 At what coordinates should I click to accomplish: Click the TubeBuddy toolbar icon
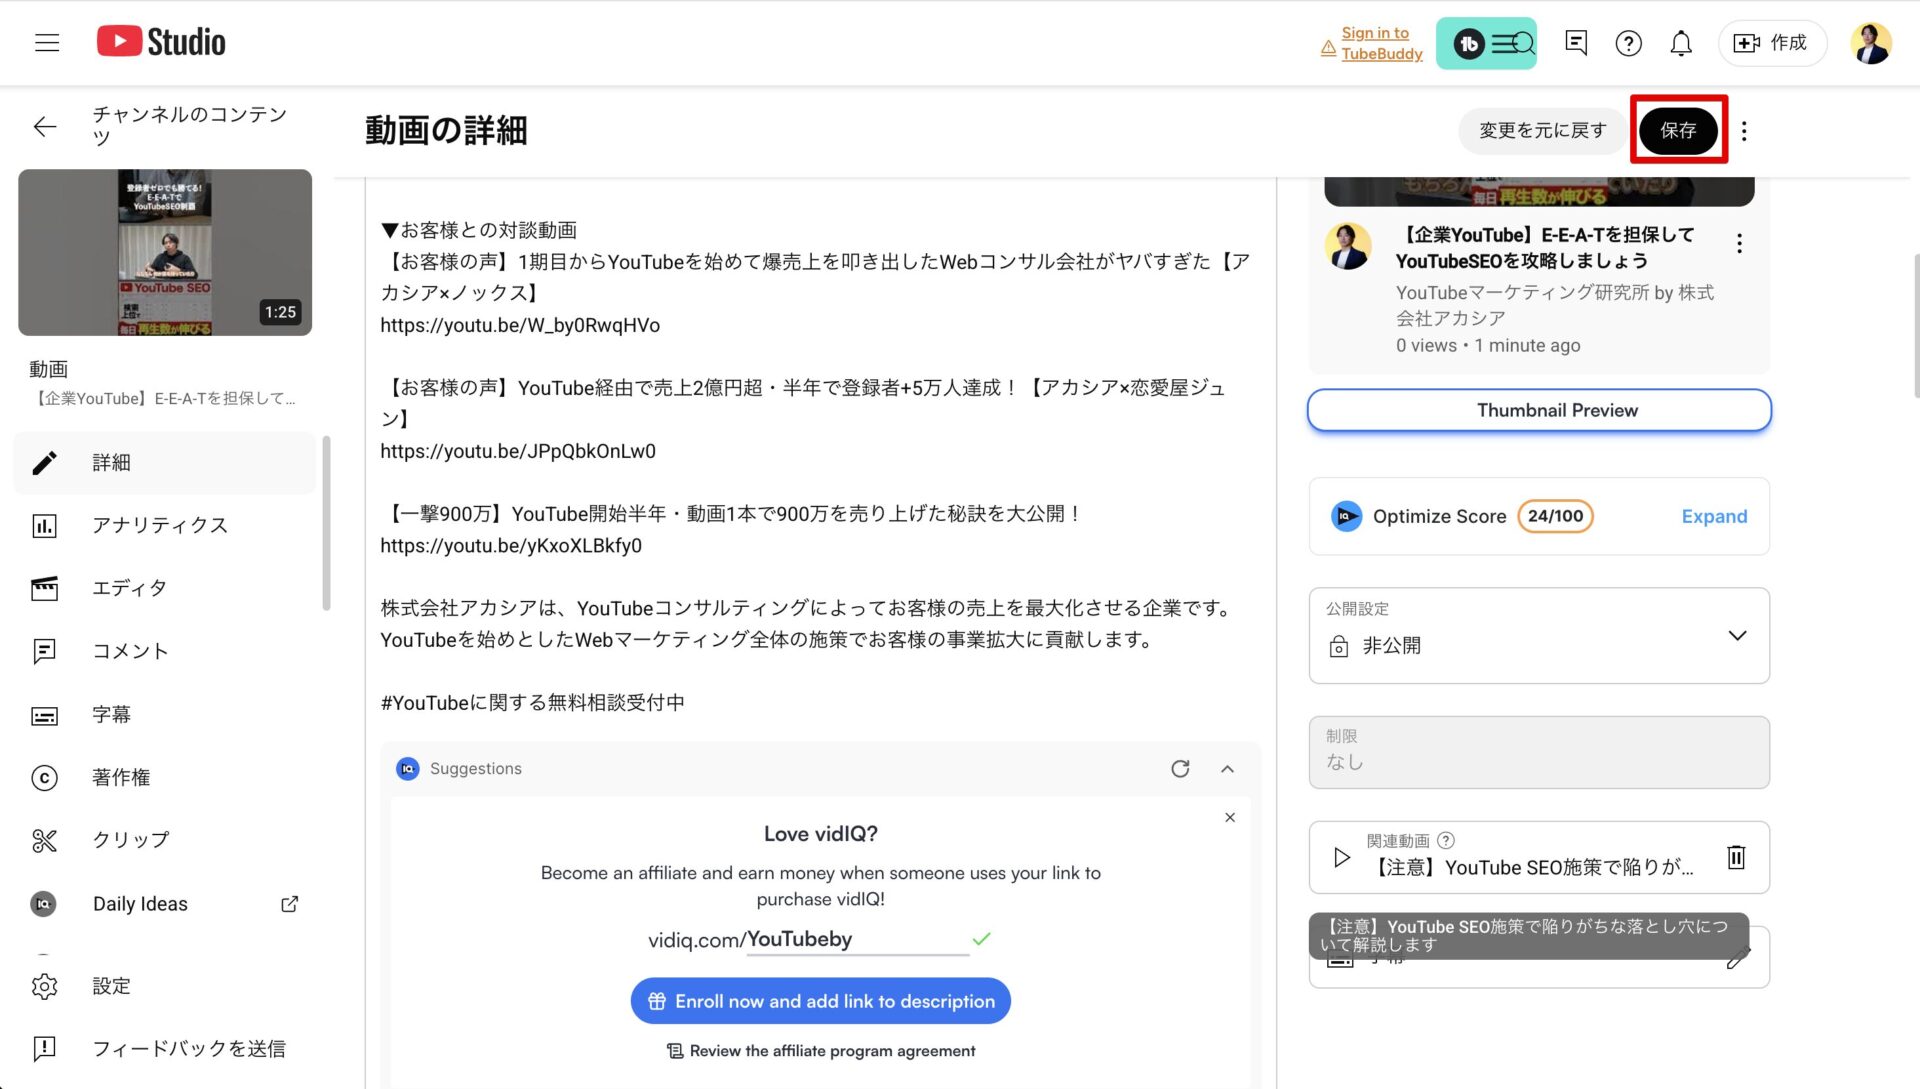click(x=1486, y=43)
